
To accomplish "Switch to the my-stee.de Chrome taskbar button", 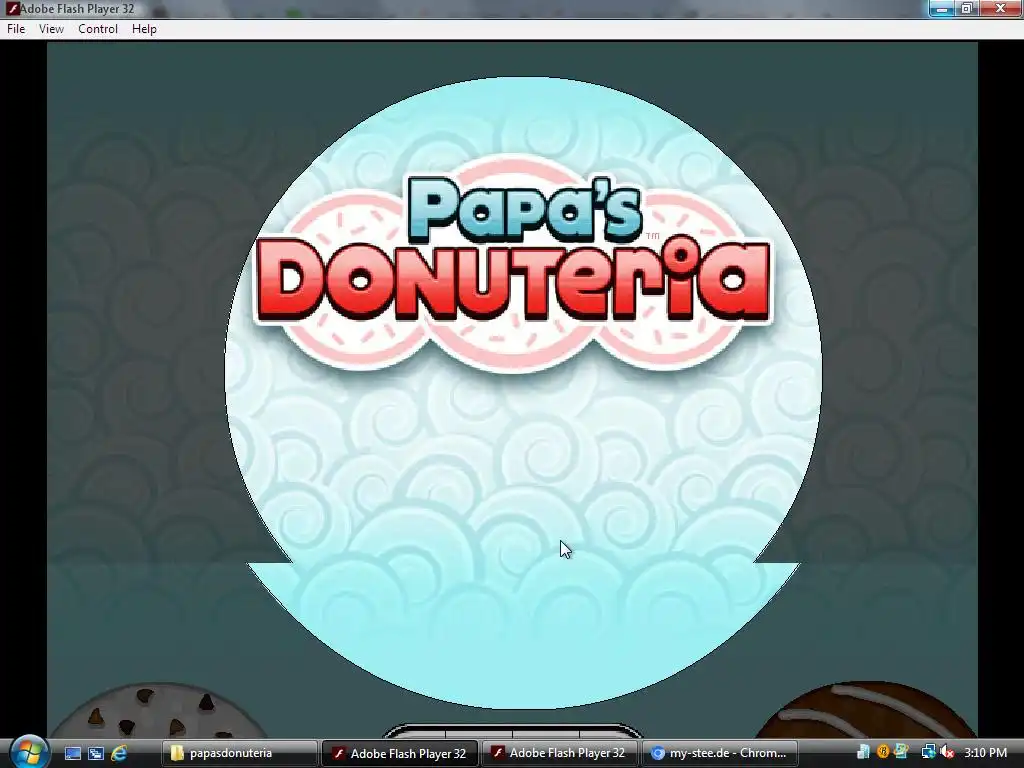I will [x=720, y=753].
